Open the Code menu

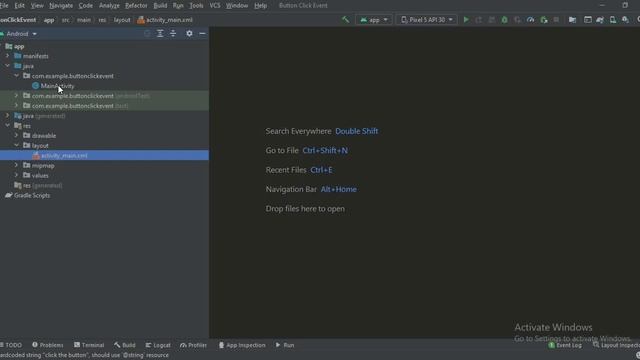click(86, 6)
